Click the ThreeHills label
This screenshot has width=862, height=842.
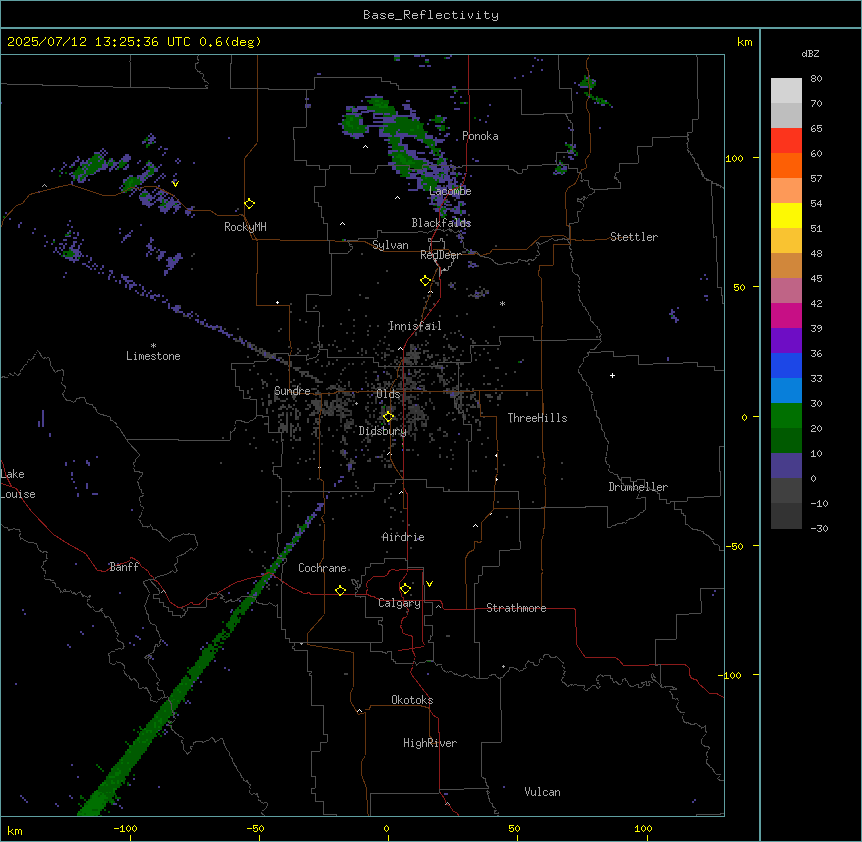tap(537, 418)
